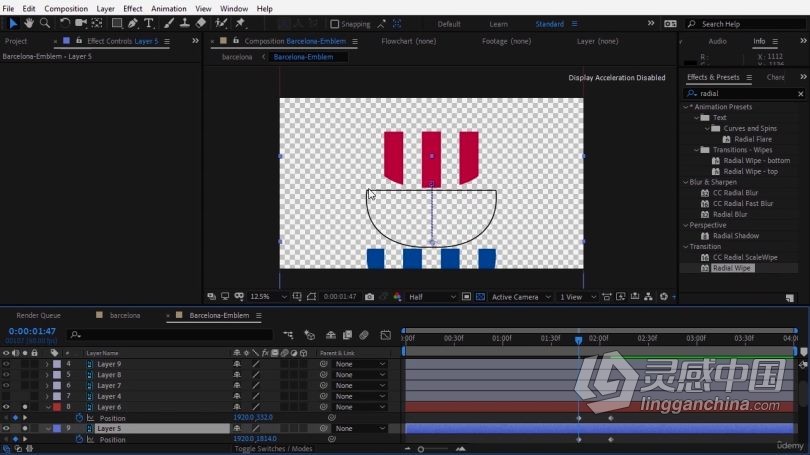Collapse the Blur & Sharpen category
The height and width of the screenshot is (455, 810).
pyautogui.click(x=686, y=182)
